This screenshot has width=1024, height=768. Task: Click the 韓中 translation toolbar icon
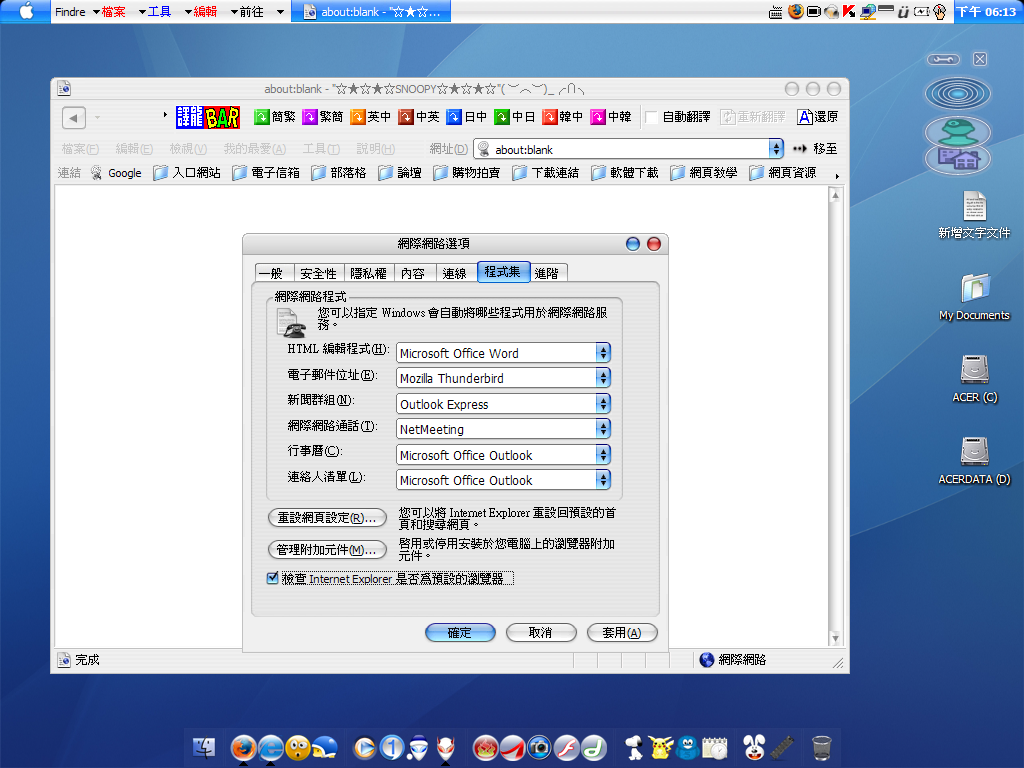pyautogui.click(x=550, y=117)
